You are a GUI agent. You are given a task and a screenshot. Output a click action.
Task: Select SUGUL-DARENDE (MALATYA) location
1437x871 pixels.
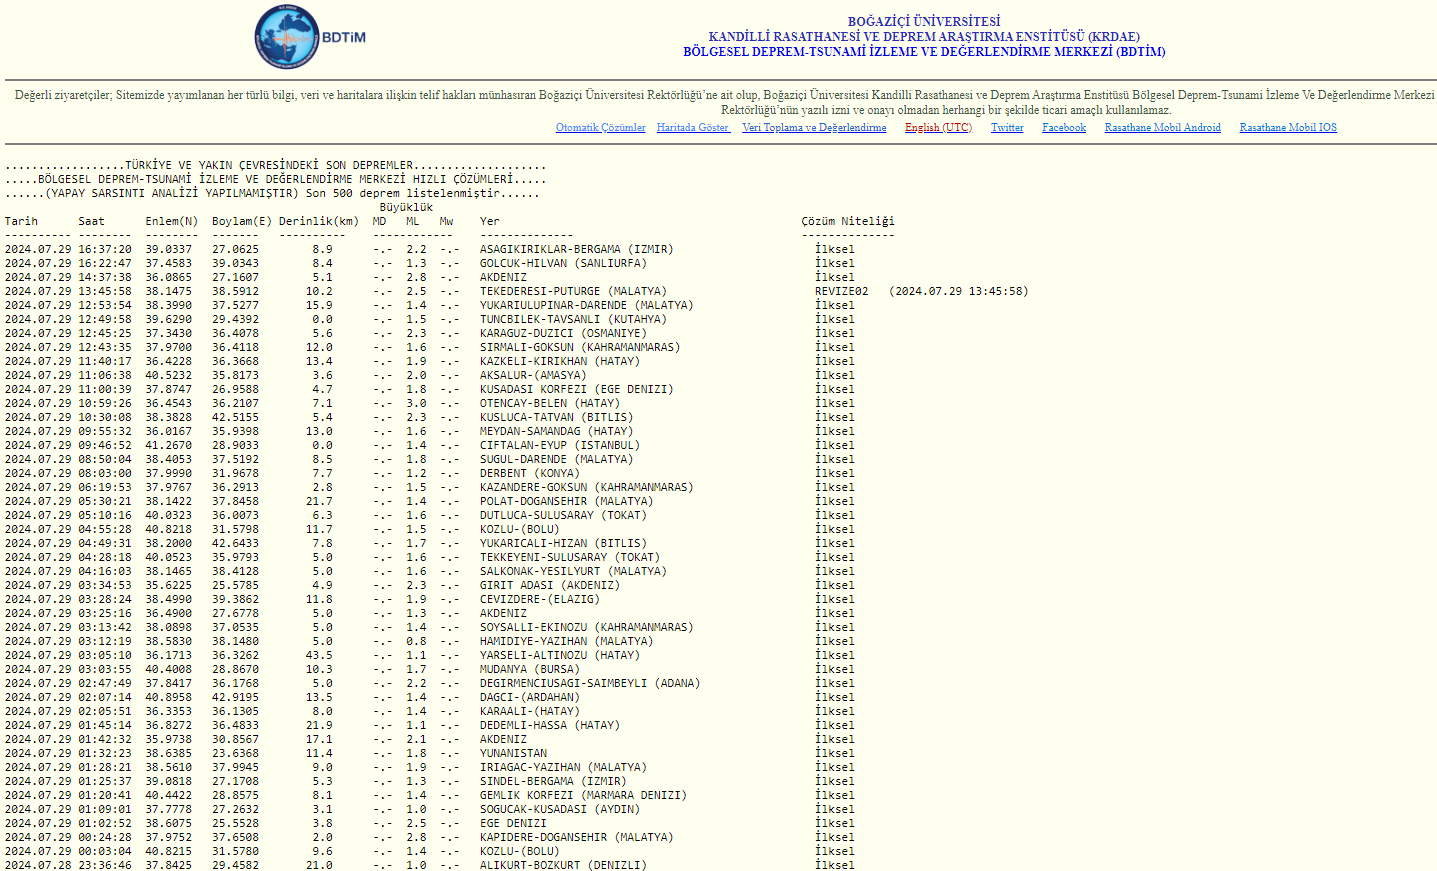(556, 460)
